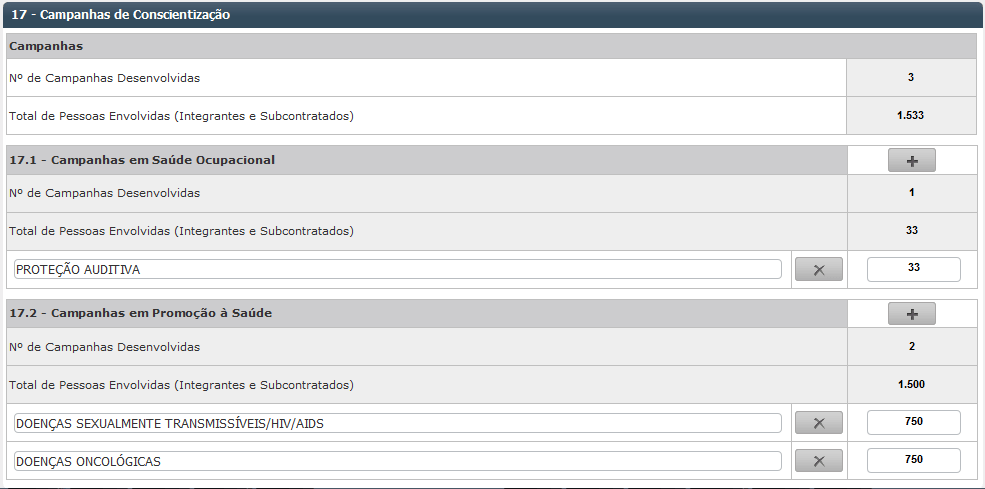Click the 1.500 total in Promoção à Saúde
Viewport: 985px width, 489px height.
point(911,384)
